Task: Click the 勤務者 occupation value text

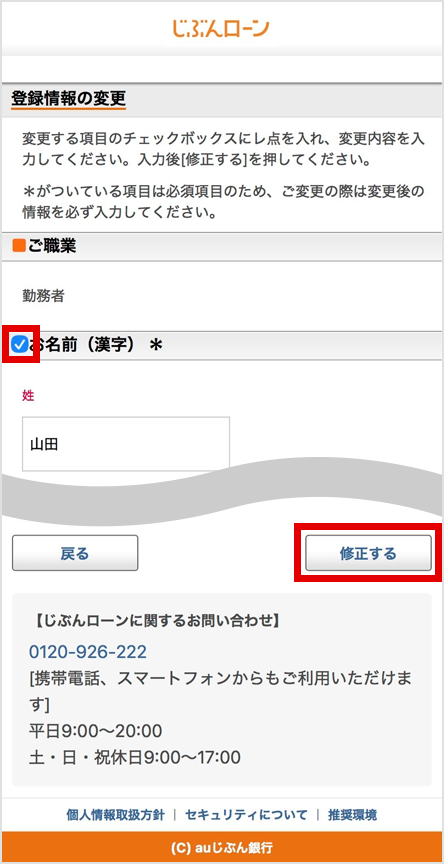Action: pos(44,296)
